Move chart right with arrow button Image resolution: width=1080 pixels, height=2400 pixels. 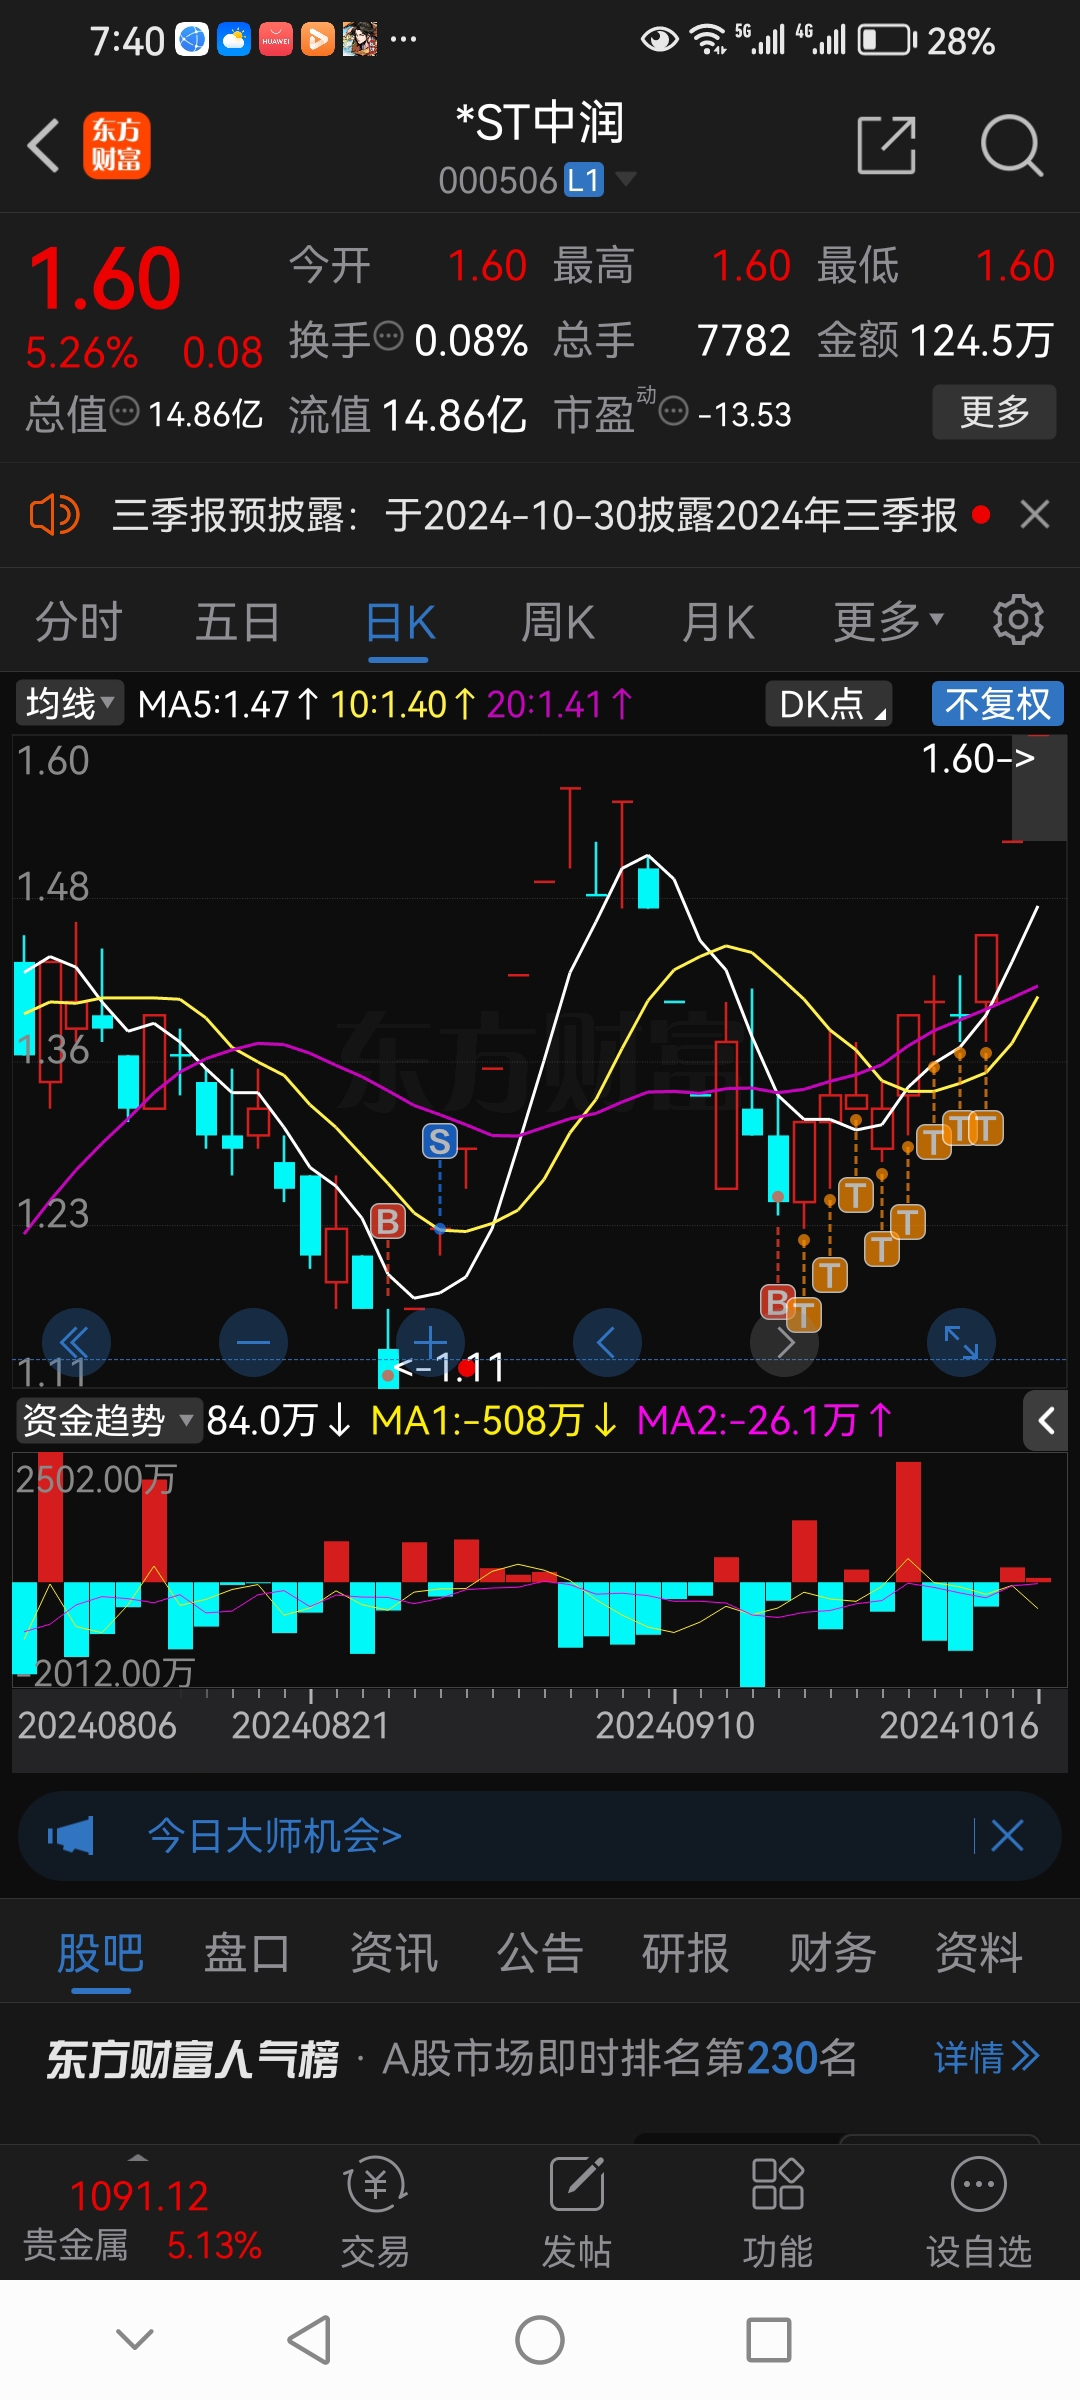click(784, 1343)
